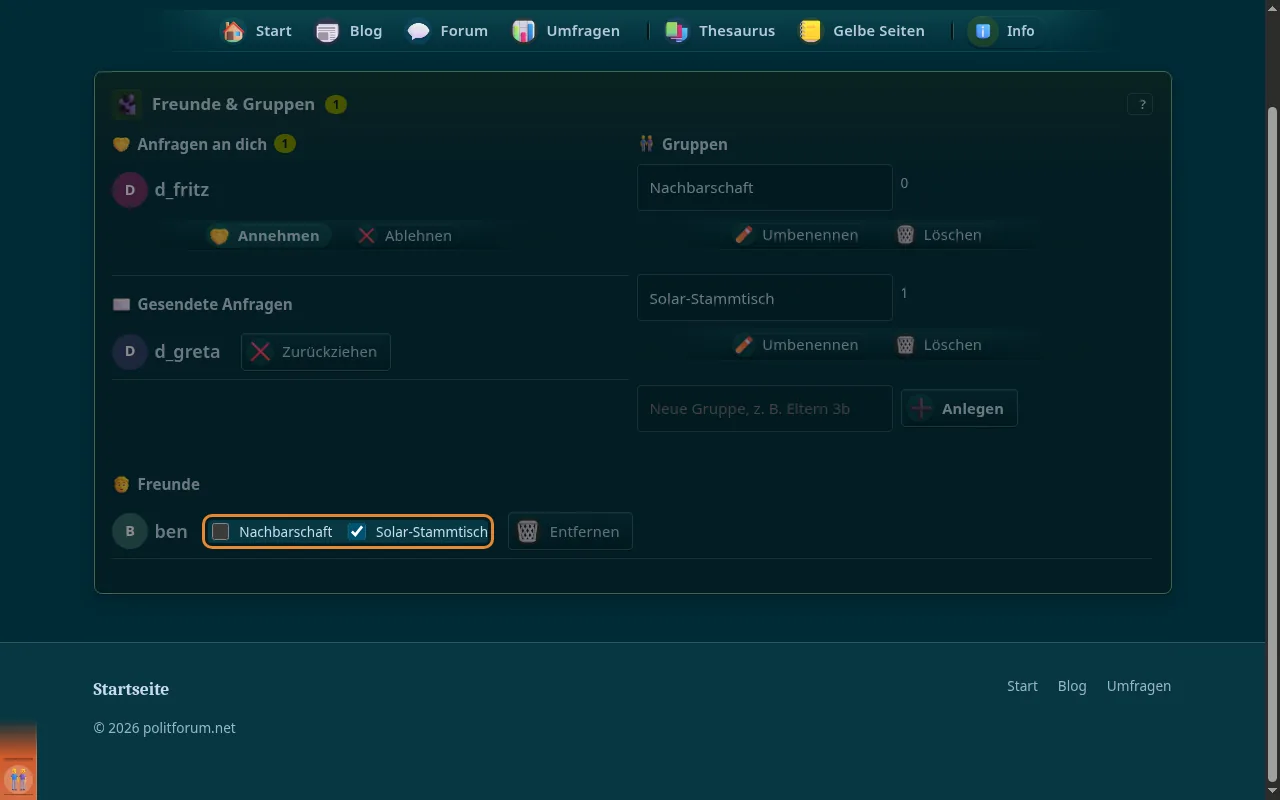Remove ben from friends
This screenshot has height=800, width=1280.
point(570,531)
